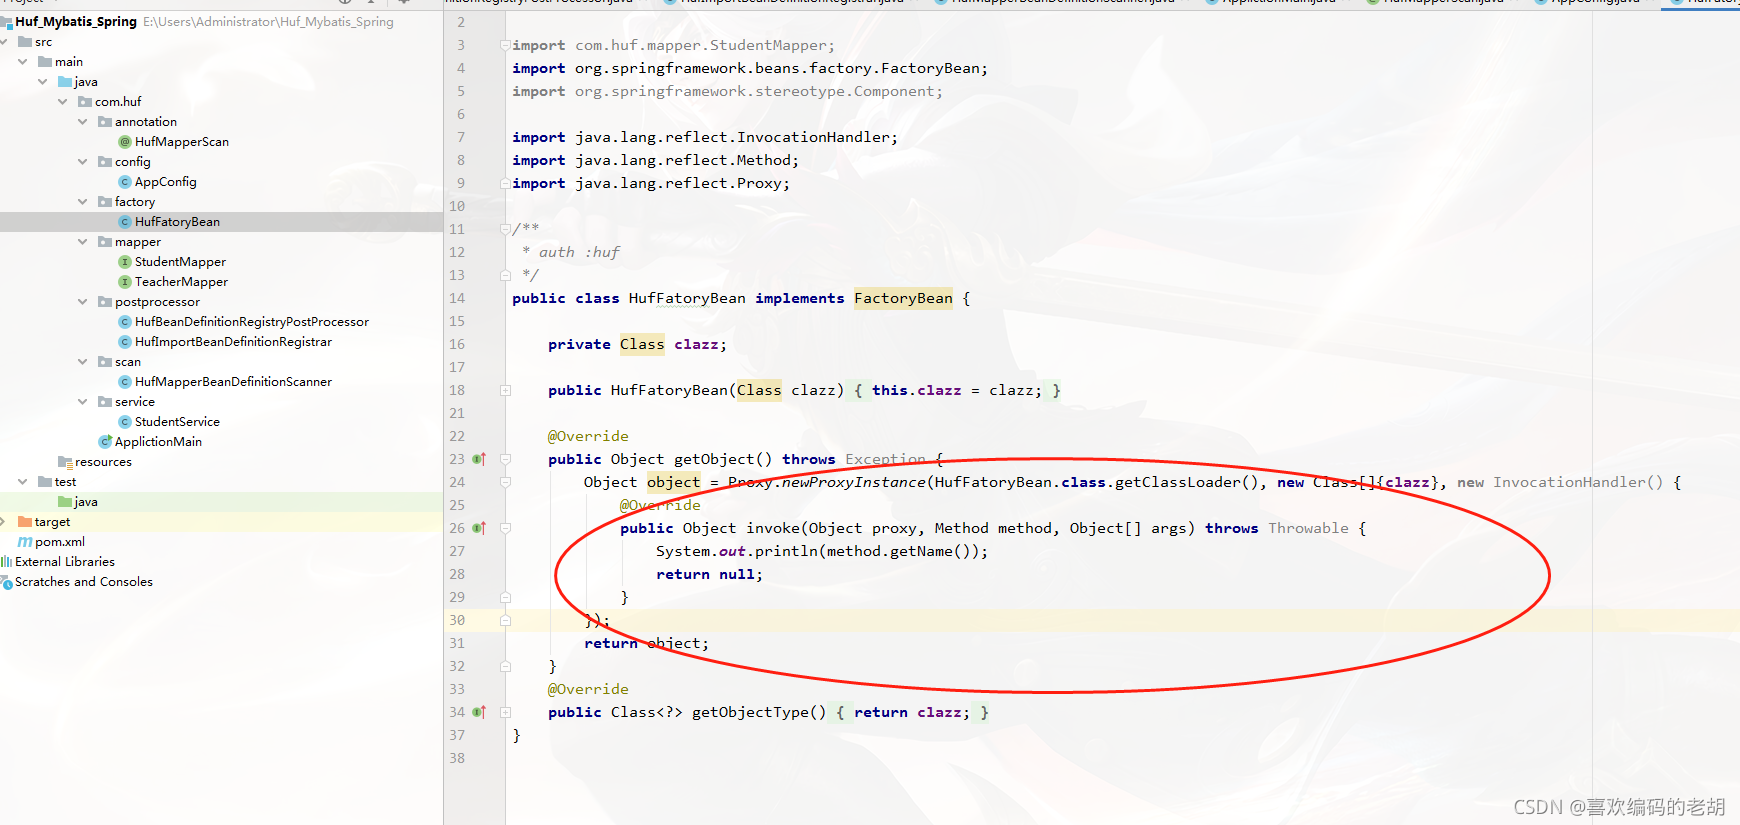This screenshot has height=825, width=1740.
Task: Click target folder icon
Action: pyautogui.click(x=25, y=522)
